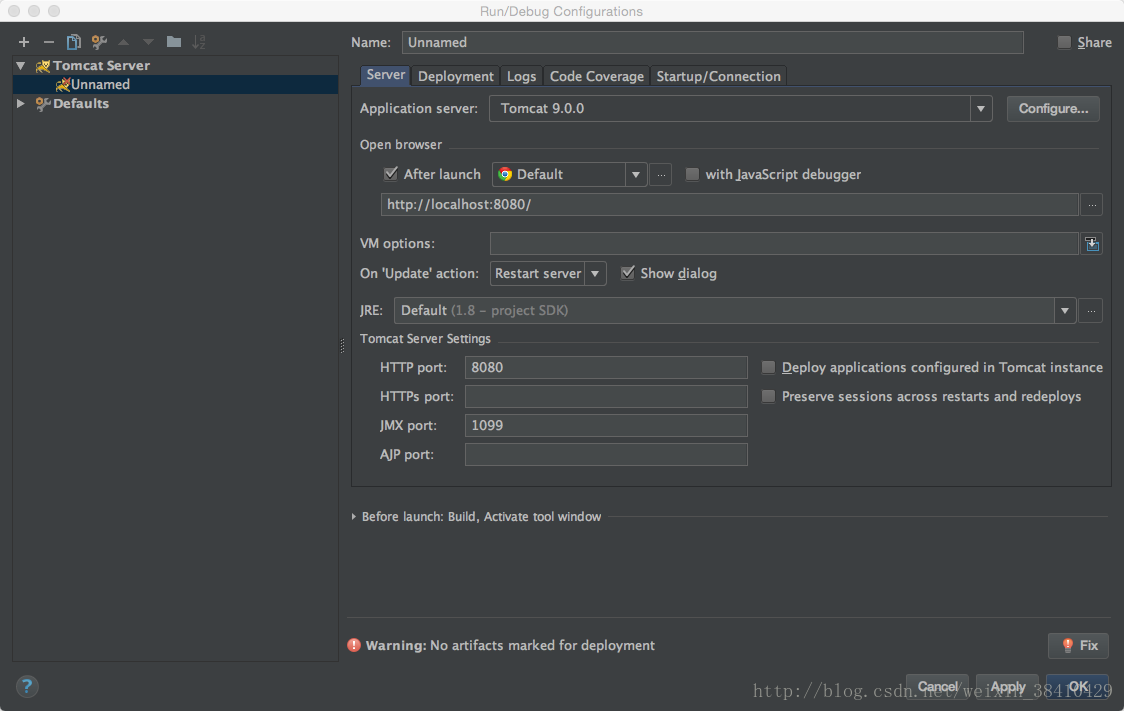
Task: Sort configurations alphabetically icon
Action: click(199, 42)
